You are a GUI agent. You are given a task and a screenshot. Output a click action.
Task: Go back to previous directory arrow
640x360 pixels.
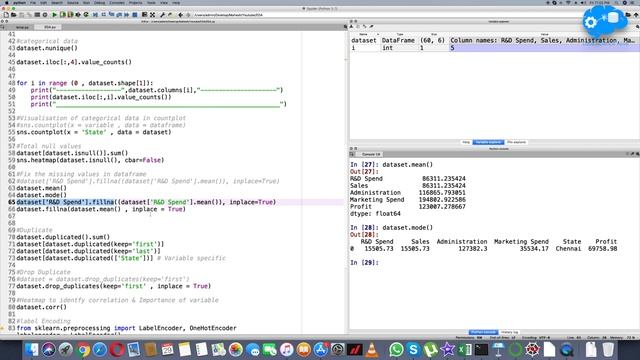click(x=180, y=15)
